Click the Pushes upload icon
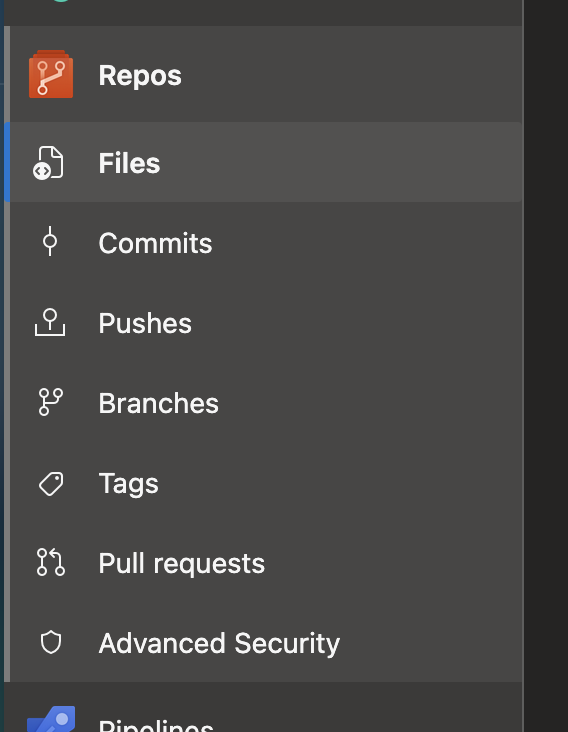This screenshot has width=568, height=732. [x=50, y=322]
